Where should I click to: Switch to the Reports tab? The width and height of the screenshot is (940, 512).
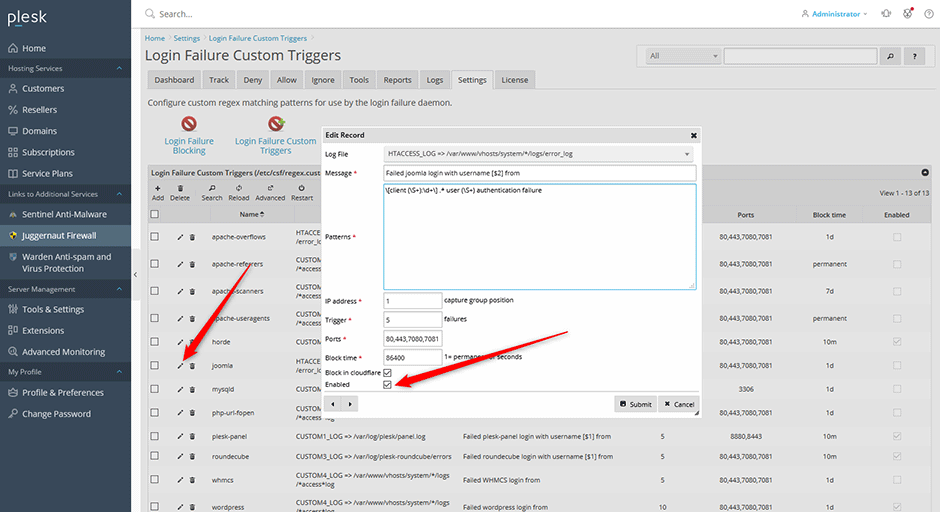click(397, 80)
